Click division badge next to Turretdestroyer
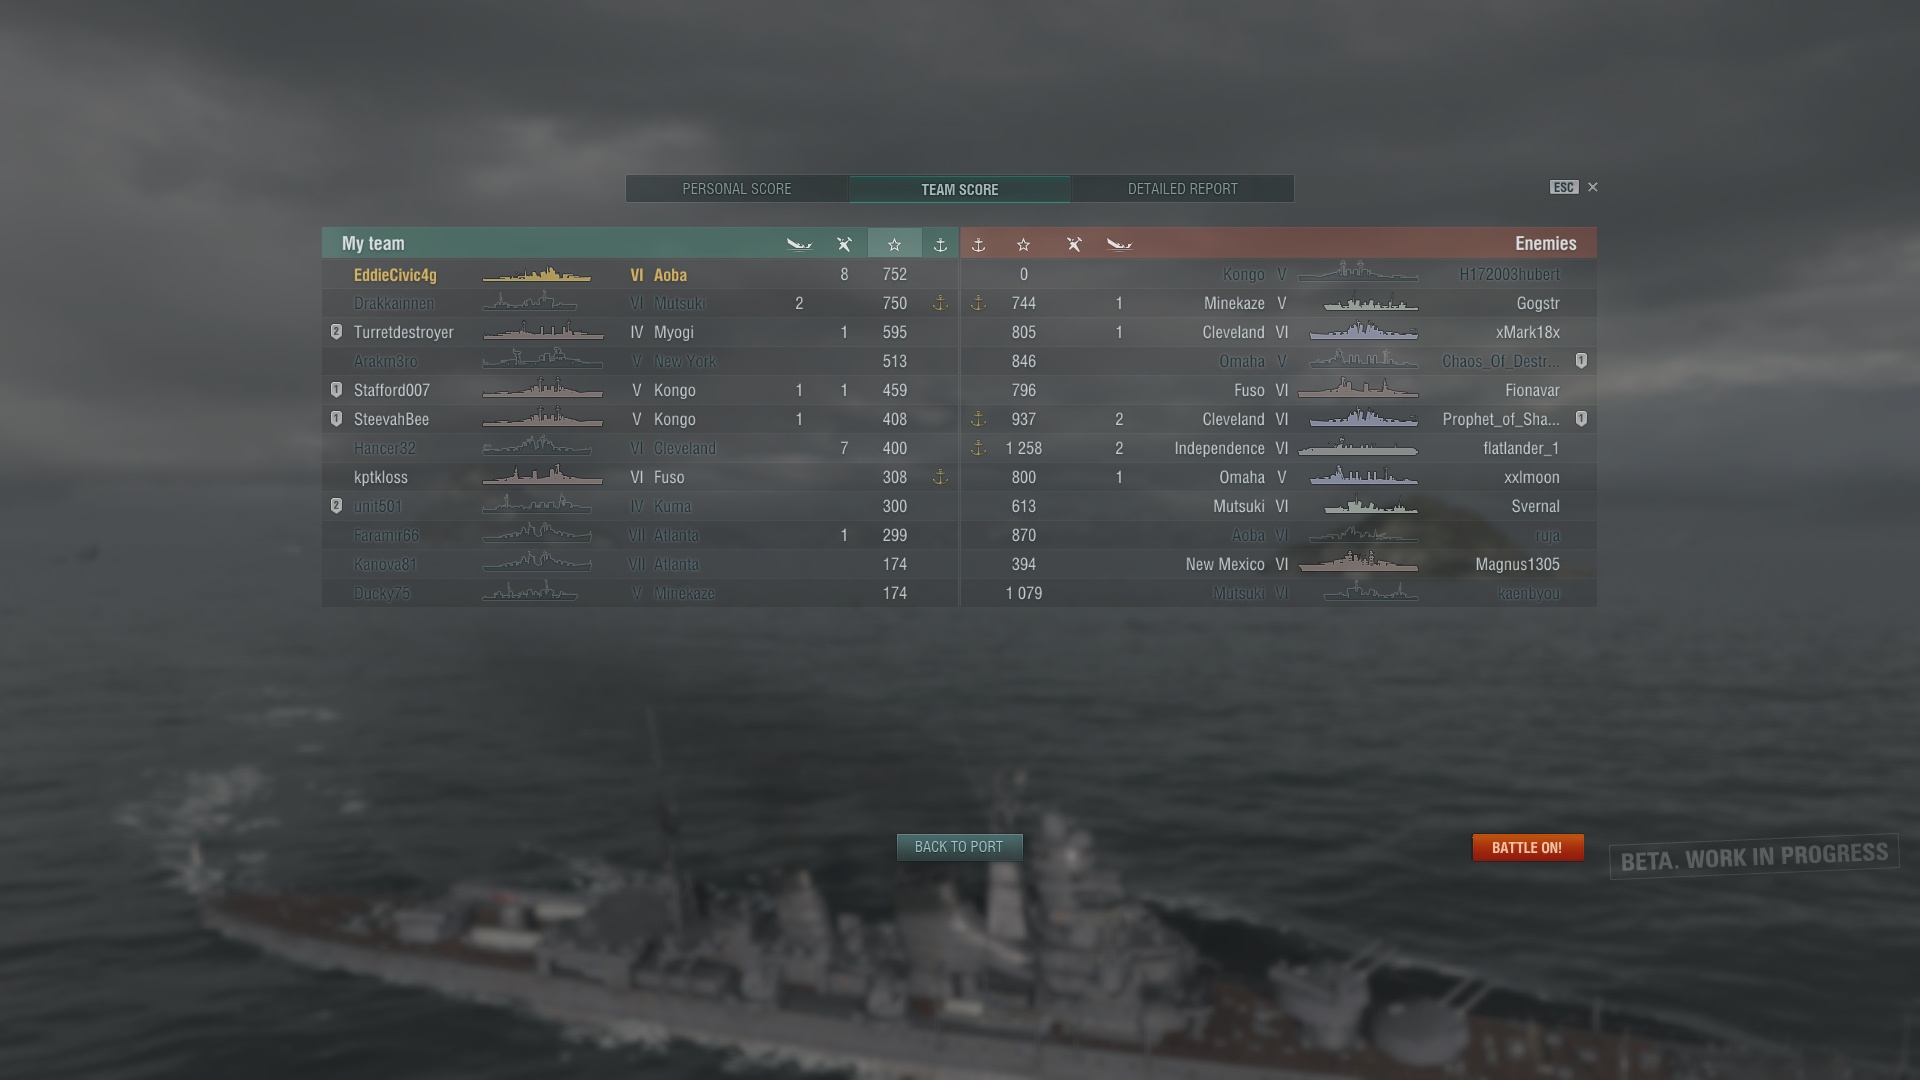The image size is (1920, 1080). pyautogui.click(x=336, y=332)
